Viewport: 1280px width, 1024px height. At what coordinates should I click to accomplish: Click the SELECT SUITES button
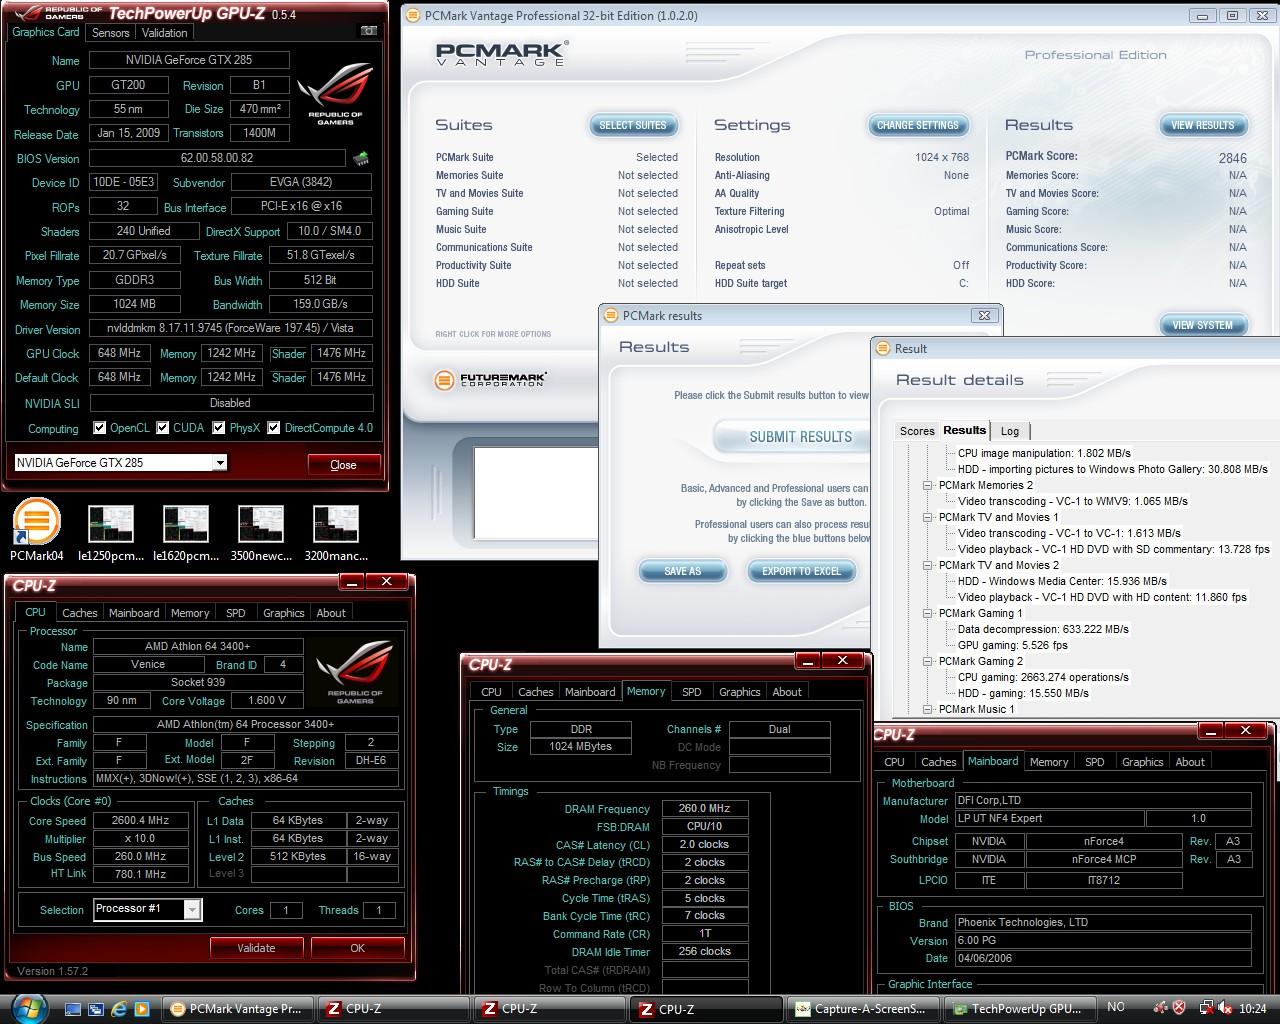633,125
